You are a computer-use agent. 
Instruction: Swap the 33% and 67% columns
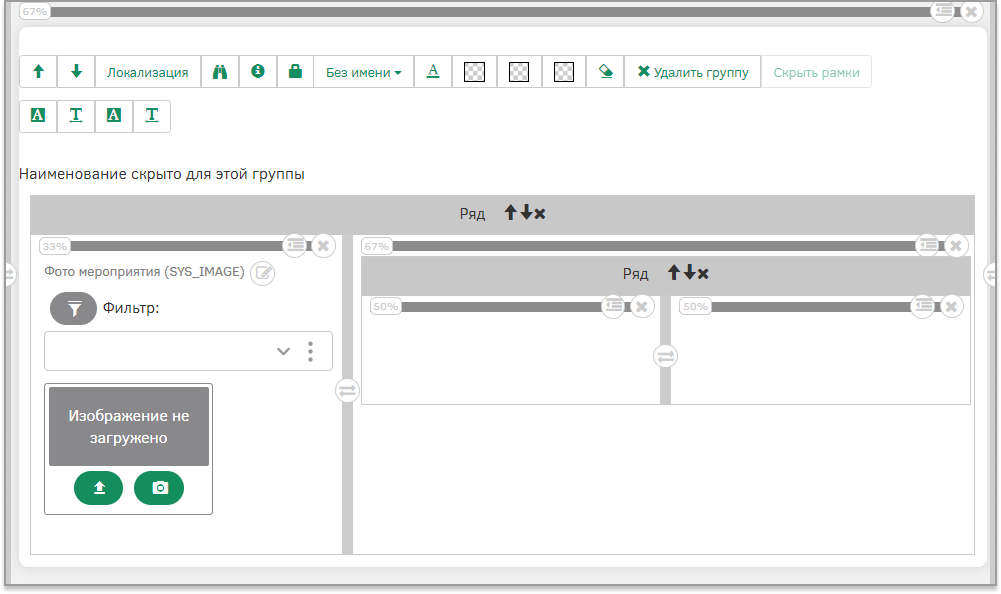click(x=347, y=390)
